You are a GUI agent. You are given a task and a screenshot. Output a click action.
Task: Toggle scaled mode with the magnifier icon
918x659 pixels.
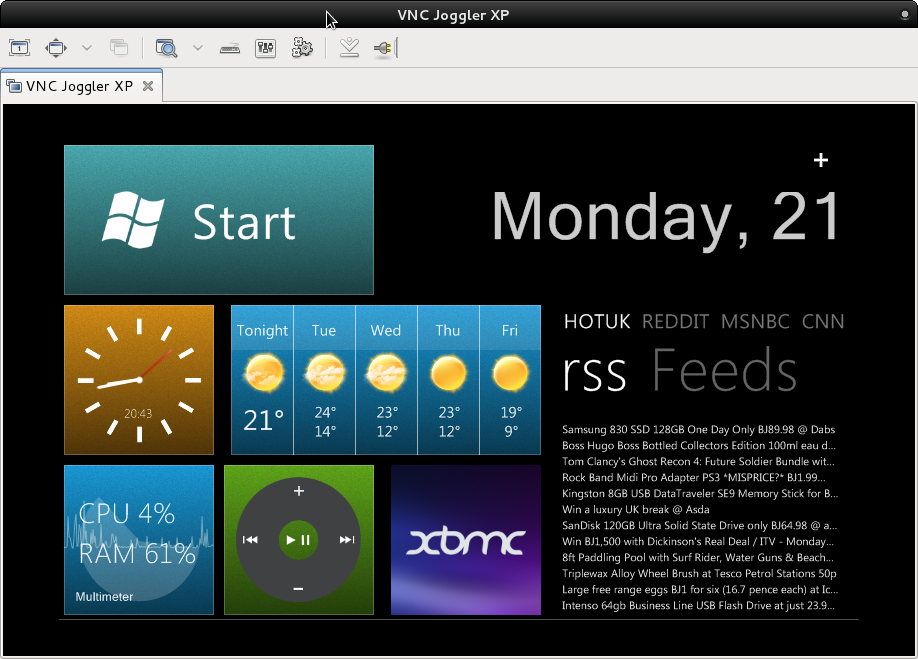[166, 48]
